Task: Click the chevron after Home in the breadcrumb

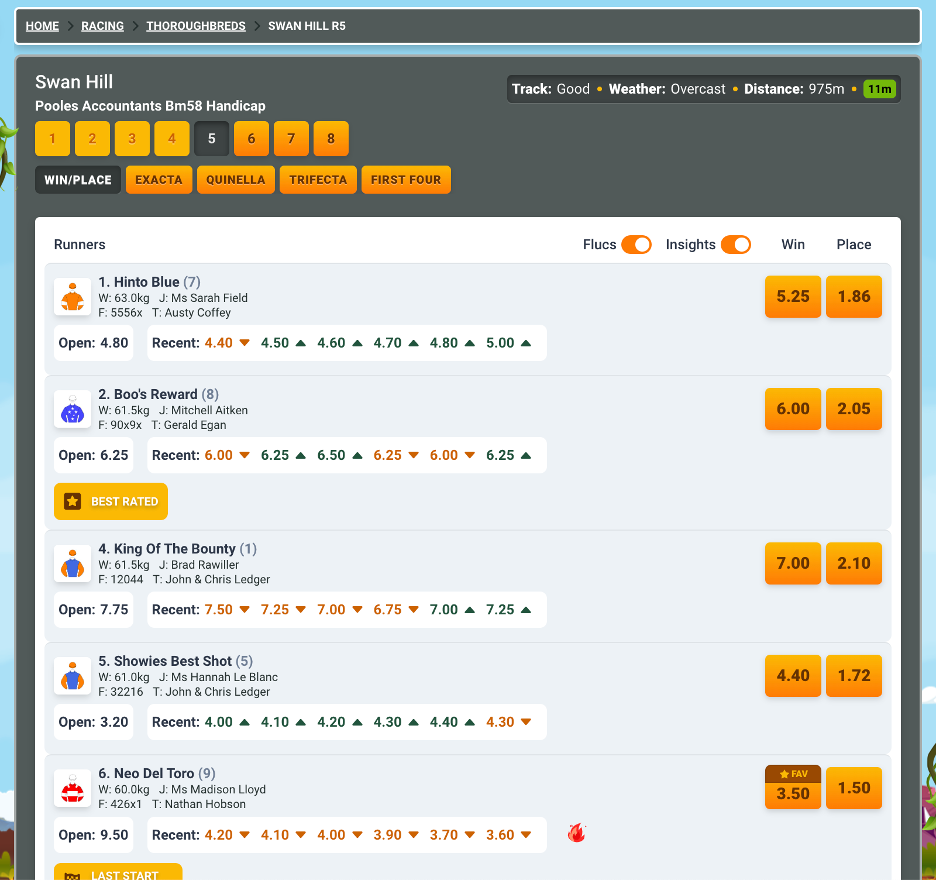Action: coord(70,26)
